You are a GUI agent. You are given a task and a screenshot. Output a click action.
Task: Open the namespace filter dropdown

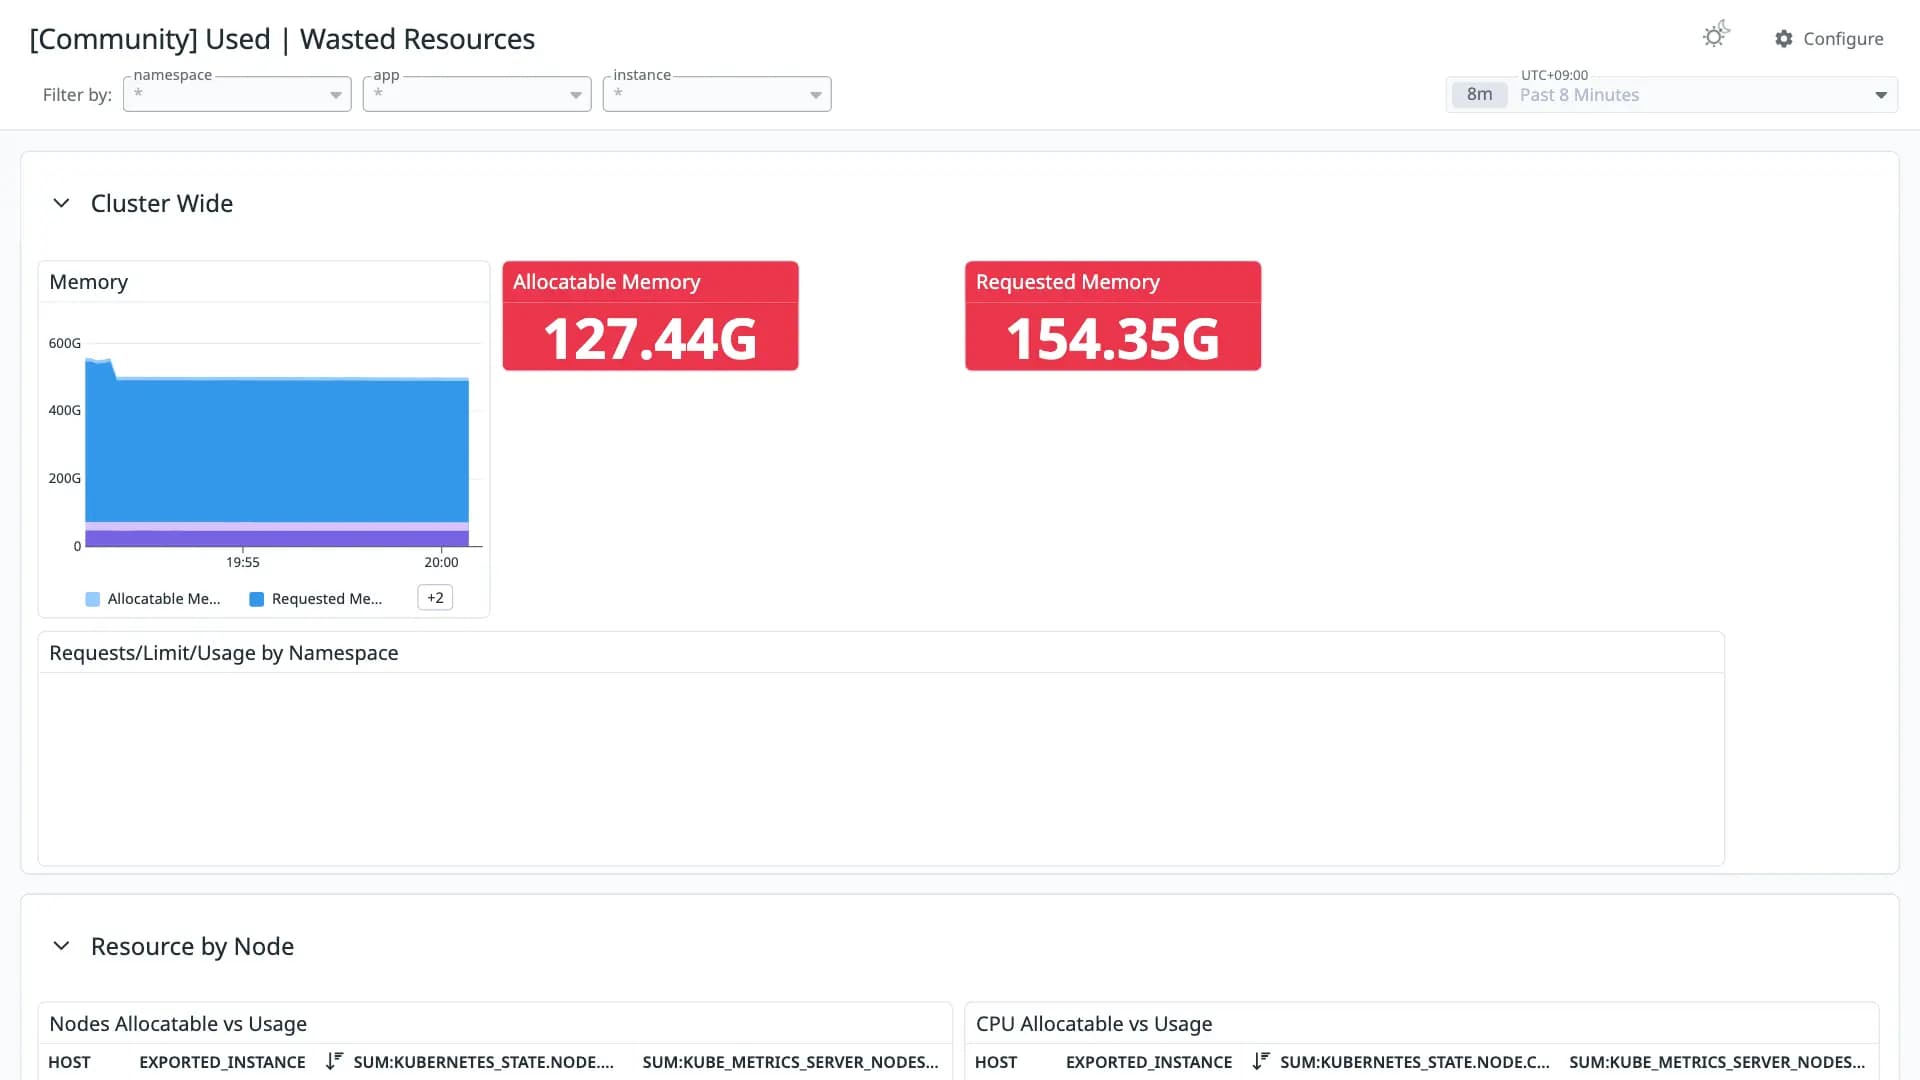coord(237,94)
